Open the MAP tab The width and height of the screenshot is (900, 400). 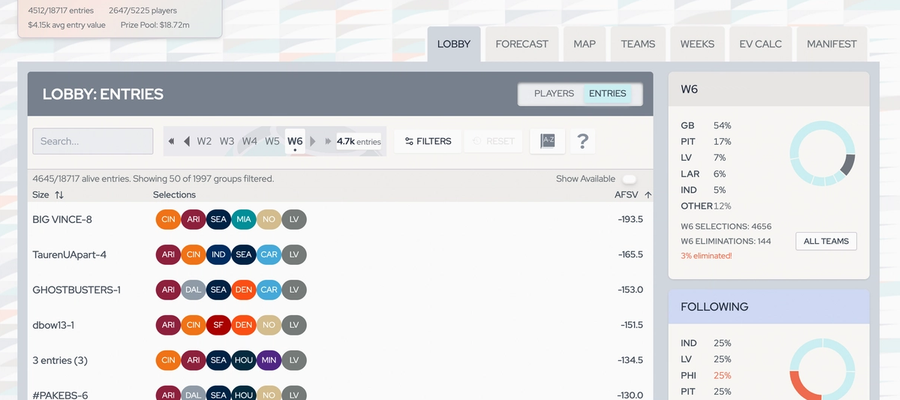coord(584,44)
